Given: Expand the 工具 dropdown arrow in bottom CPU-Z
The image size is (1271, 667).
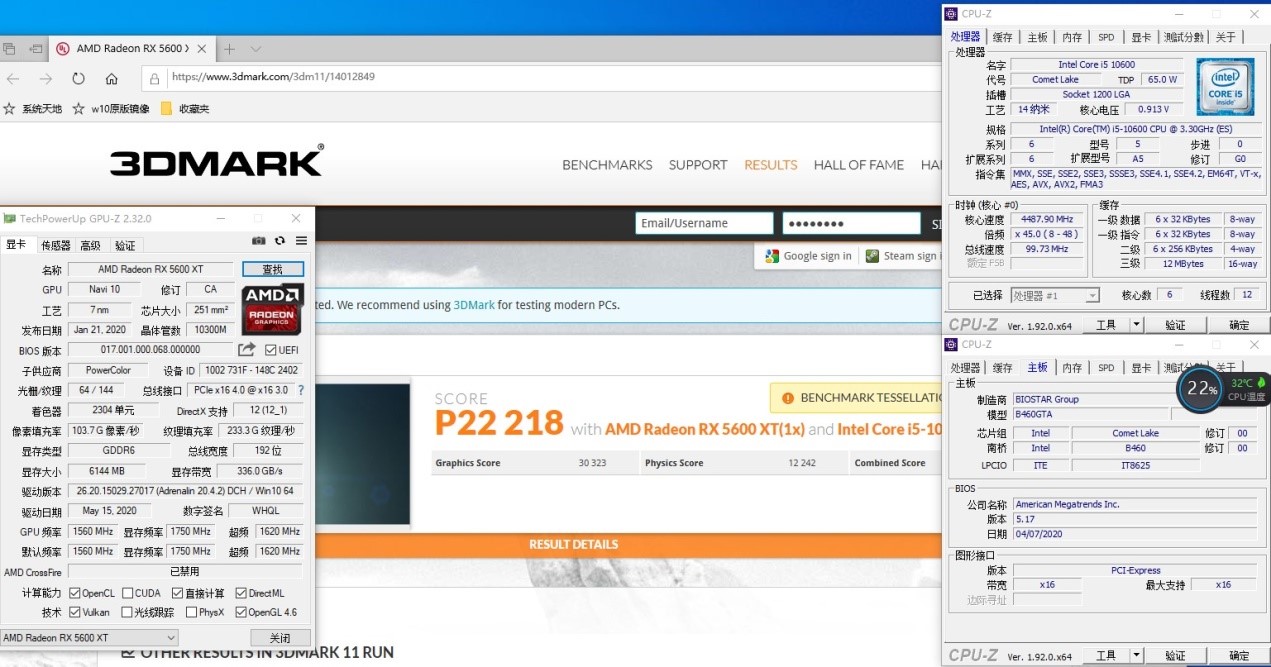Looking at the screenshot, I should tap(1136, 656).
